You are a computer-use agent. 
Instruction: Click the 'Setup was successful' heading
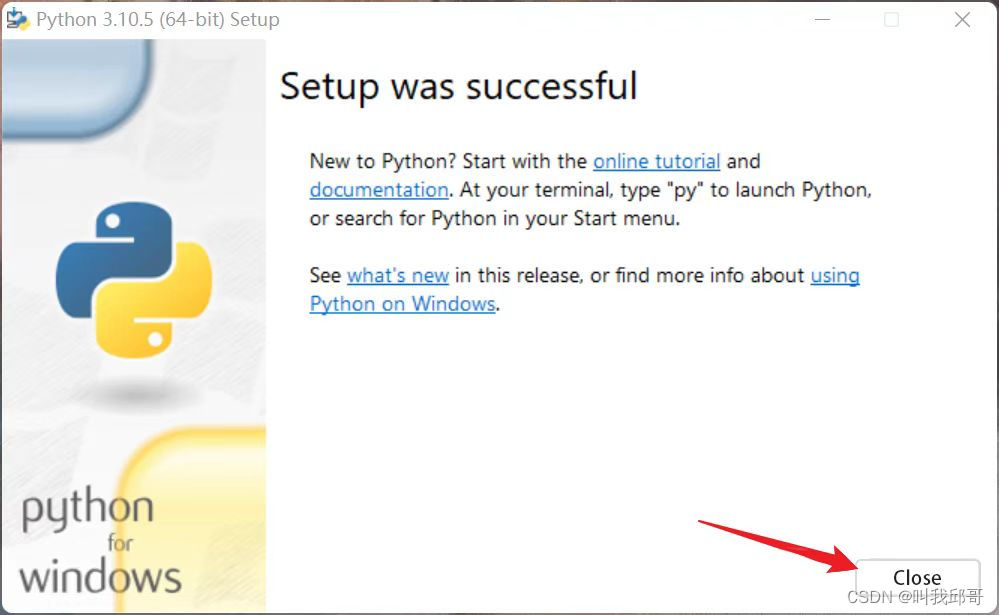click(458, 87)
